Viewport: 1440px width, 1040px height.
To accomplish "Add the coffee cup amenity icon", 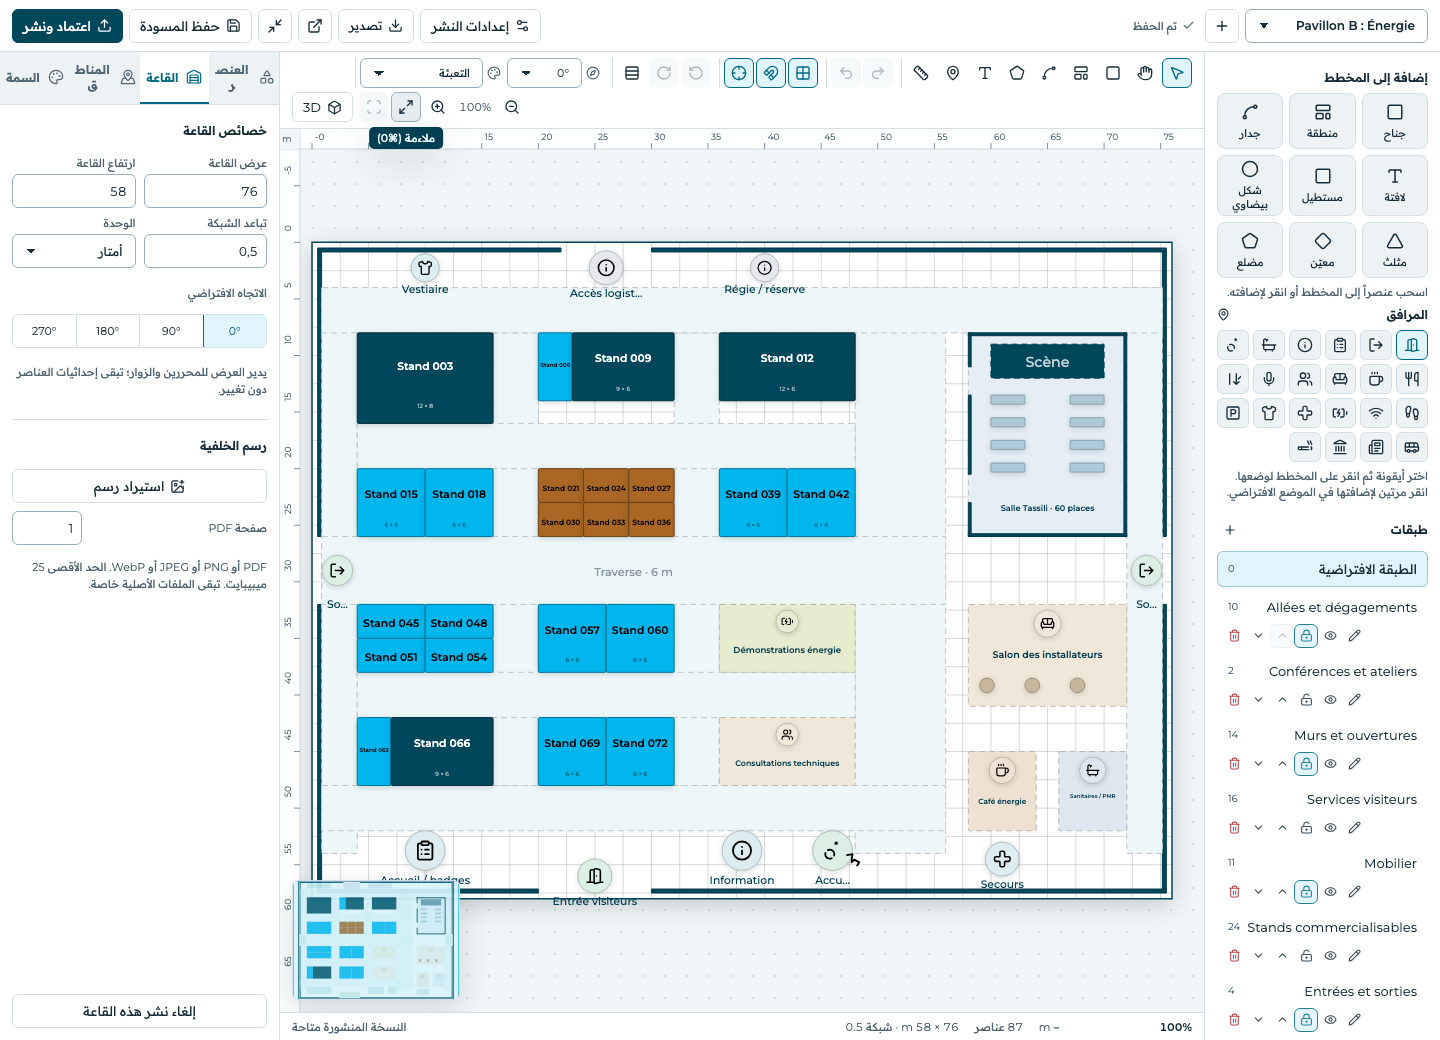I will coord(1376,379).
